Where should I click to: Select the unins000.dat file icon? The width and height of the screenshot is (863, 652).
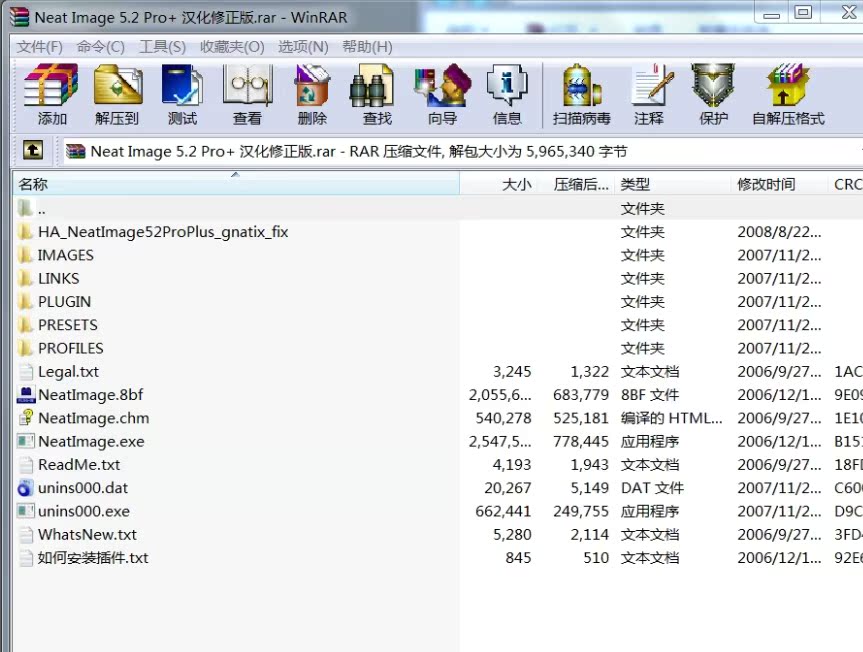click(x=25, y=487)
